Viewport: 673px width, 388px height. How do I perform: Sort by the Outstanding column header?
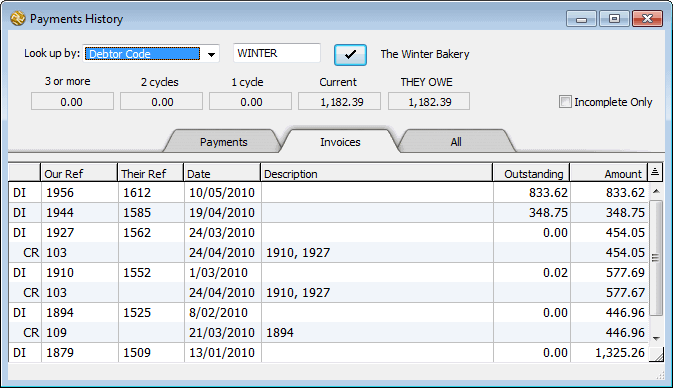coord(531,173)
